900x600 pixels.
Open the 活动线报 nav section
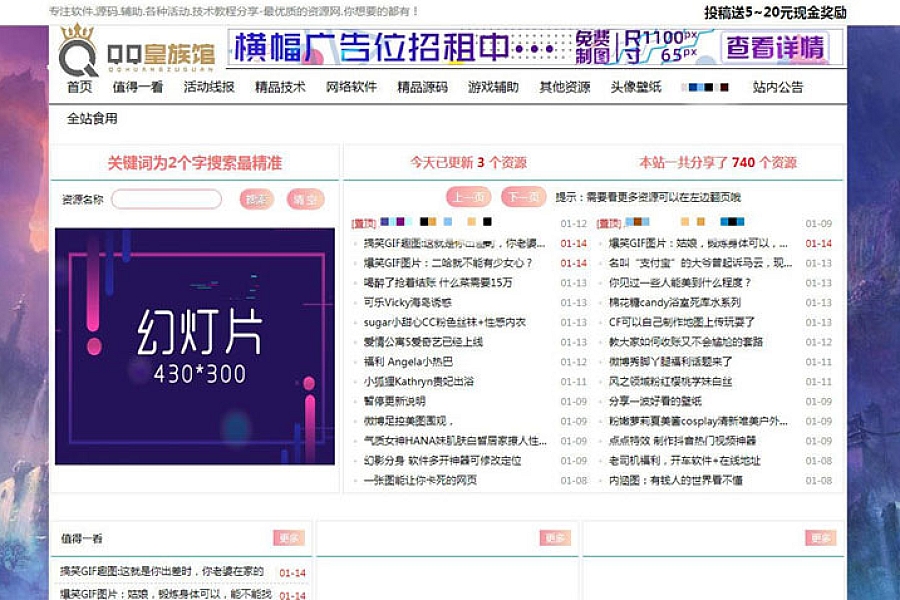209,87
